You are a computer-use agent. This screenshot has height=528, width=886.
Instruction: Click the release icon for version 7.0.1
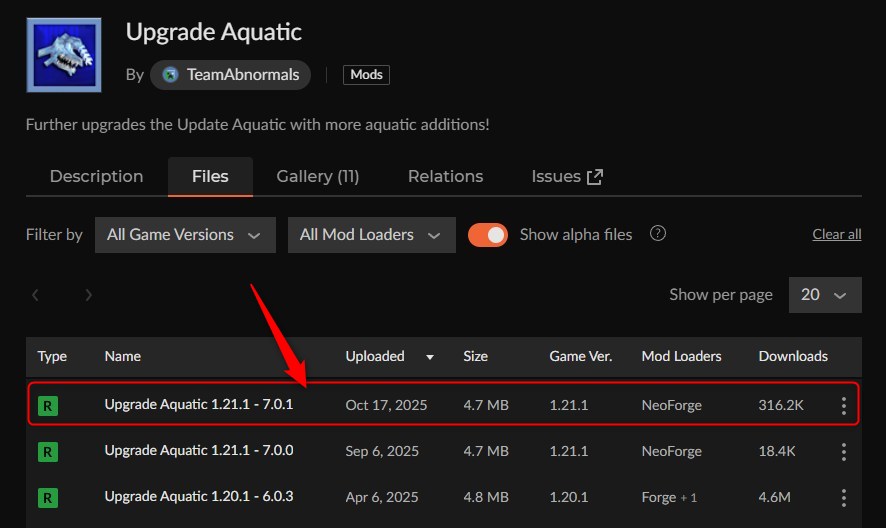tap(48, 405)
